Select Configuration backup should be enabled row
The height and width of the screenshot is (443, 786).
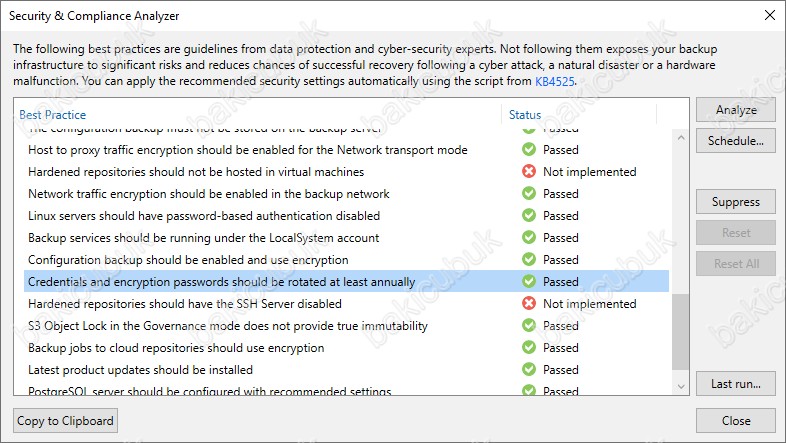pyautogui.click(x=346, y=260)
